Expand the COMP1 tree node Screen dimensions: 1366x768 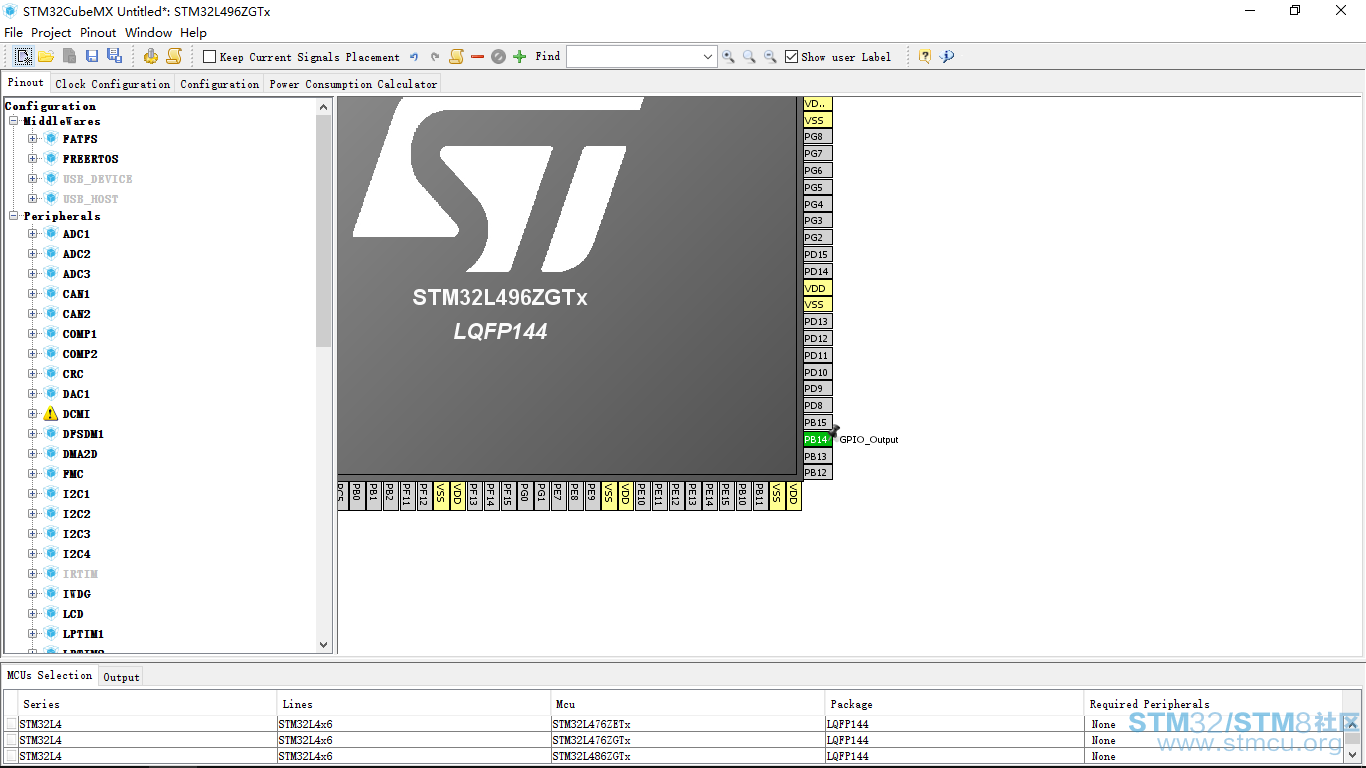pyautogui.click(x=33, y=334)
